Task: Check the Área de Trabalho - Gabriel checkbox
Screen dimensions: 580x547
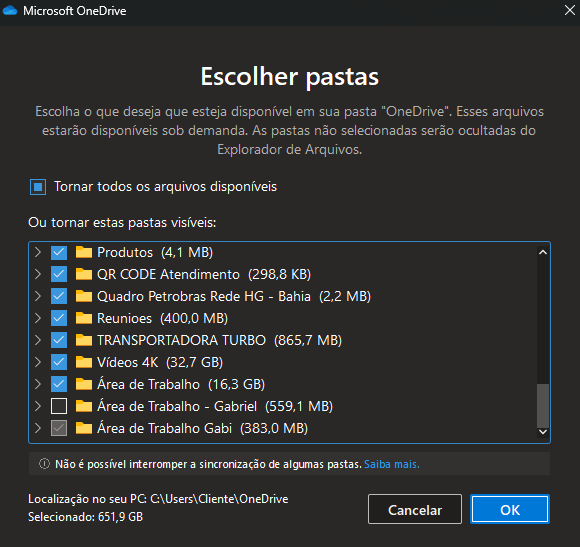Action: (59, 406)
